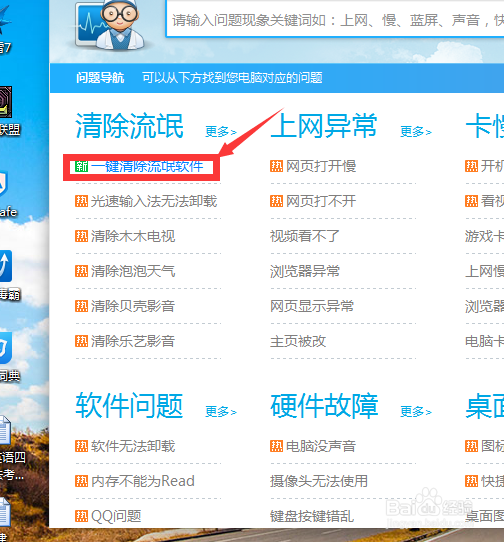Open the 联盟 desktop game icon
Image resolution: width=504 pixels, height=542 pixels.
6,102
